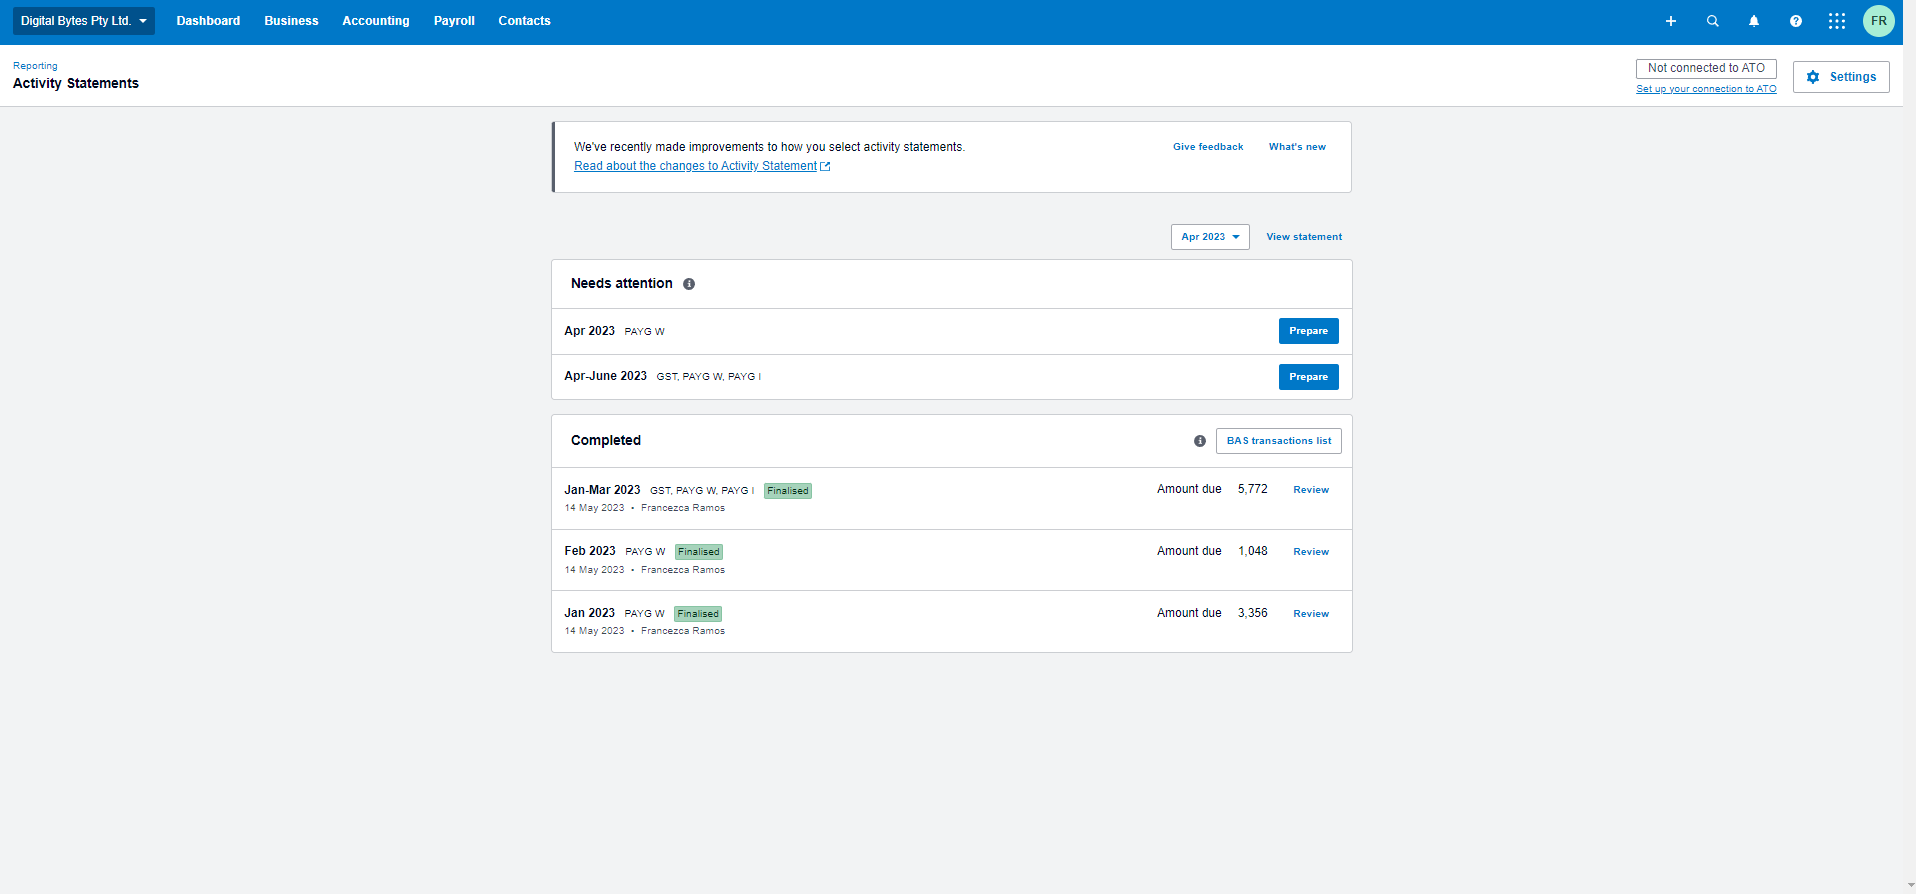Click the amount 5,772
The image size is (1916, 894).
coord(1253,489)
